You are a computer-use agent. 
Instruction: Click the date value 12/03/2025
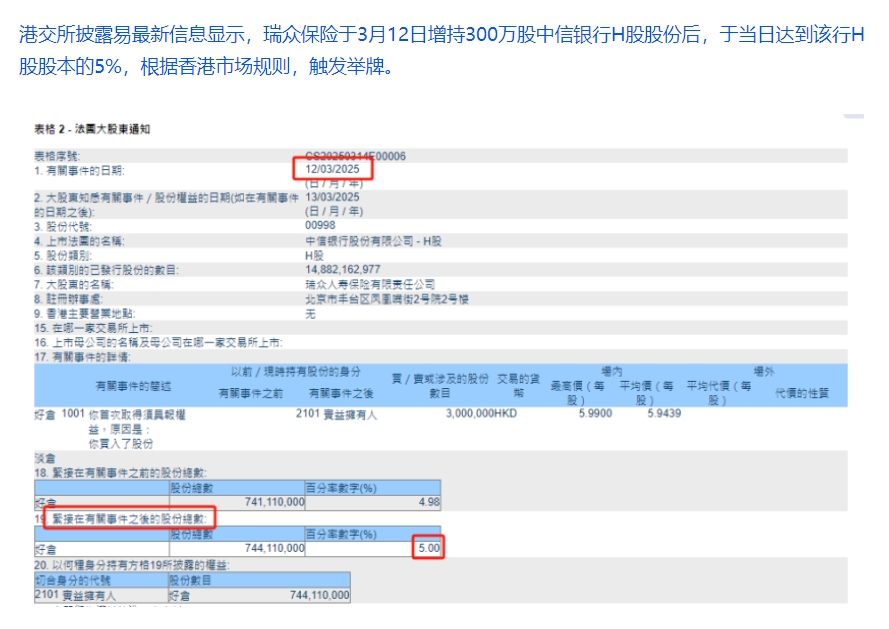click(x=332, y=169)
